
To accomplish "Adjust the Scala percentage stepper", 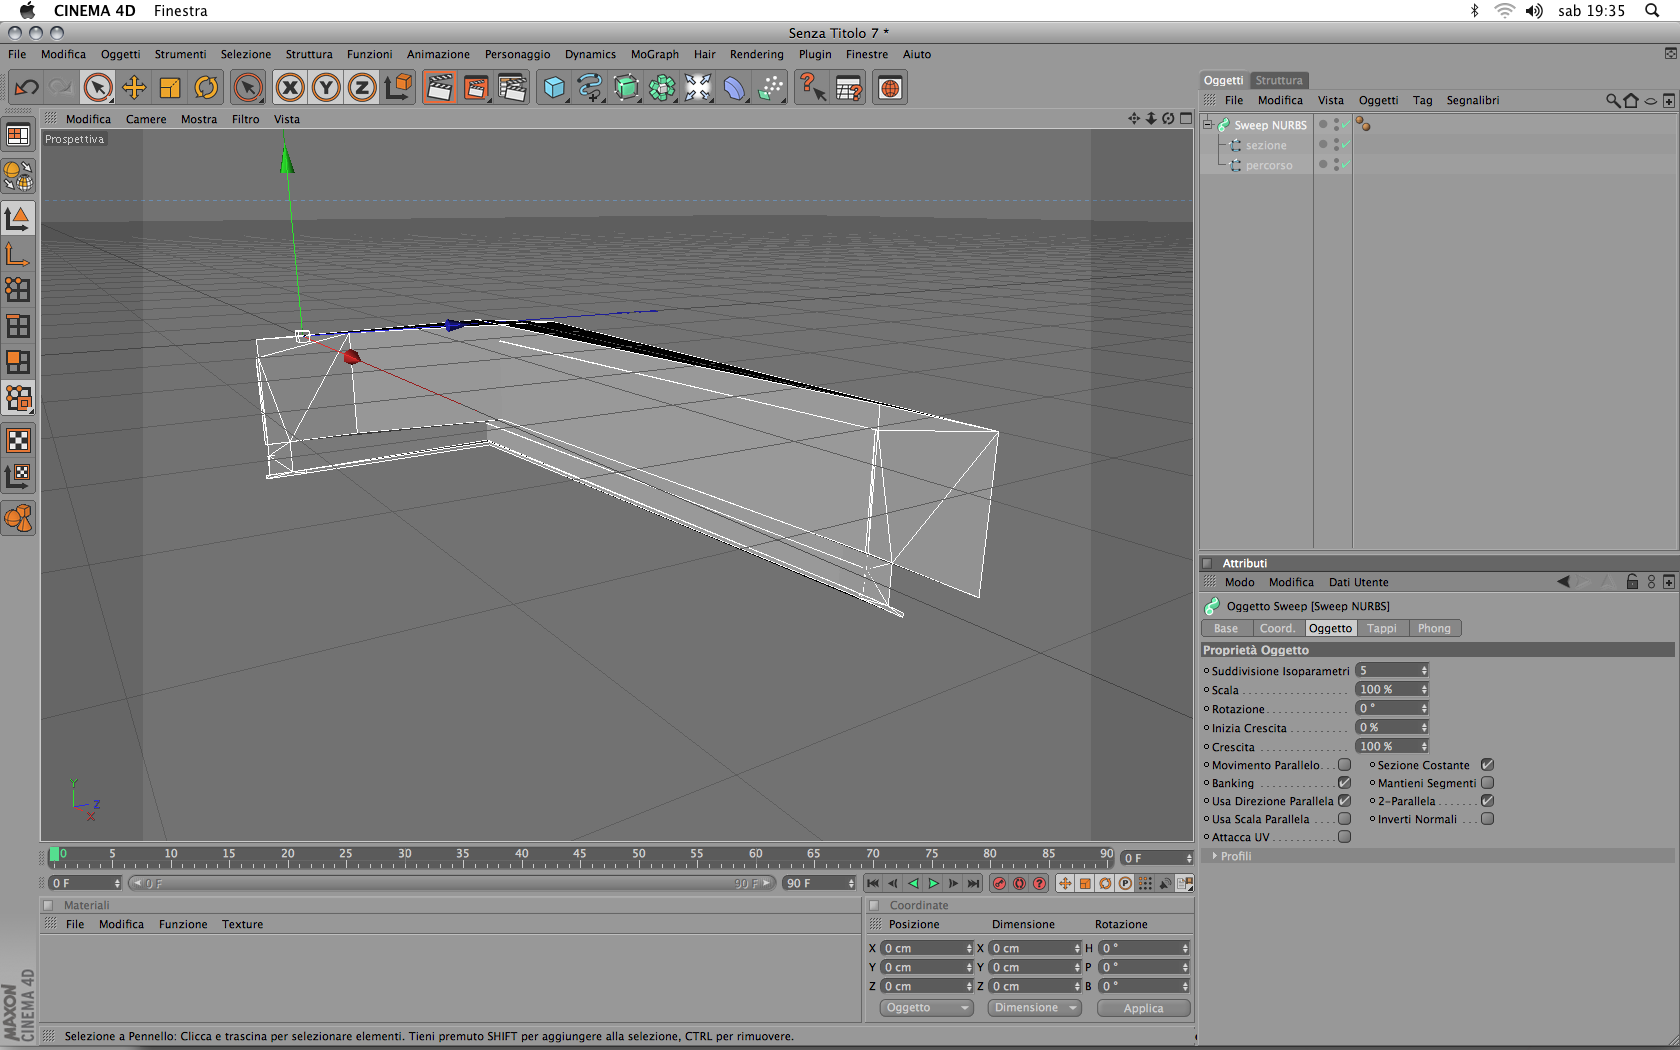I will pyautogui.click(x=1424, y=690).
